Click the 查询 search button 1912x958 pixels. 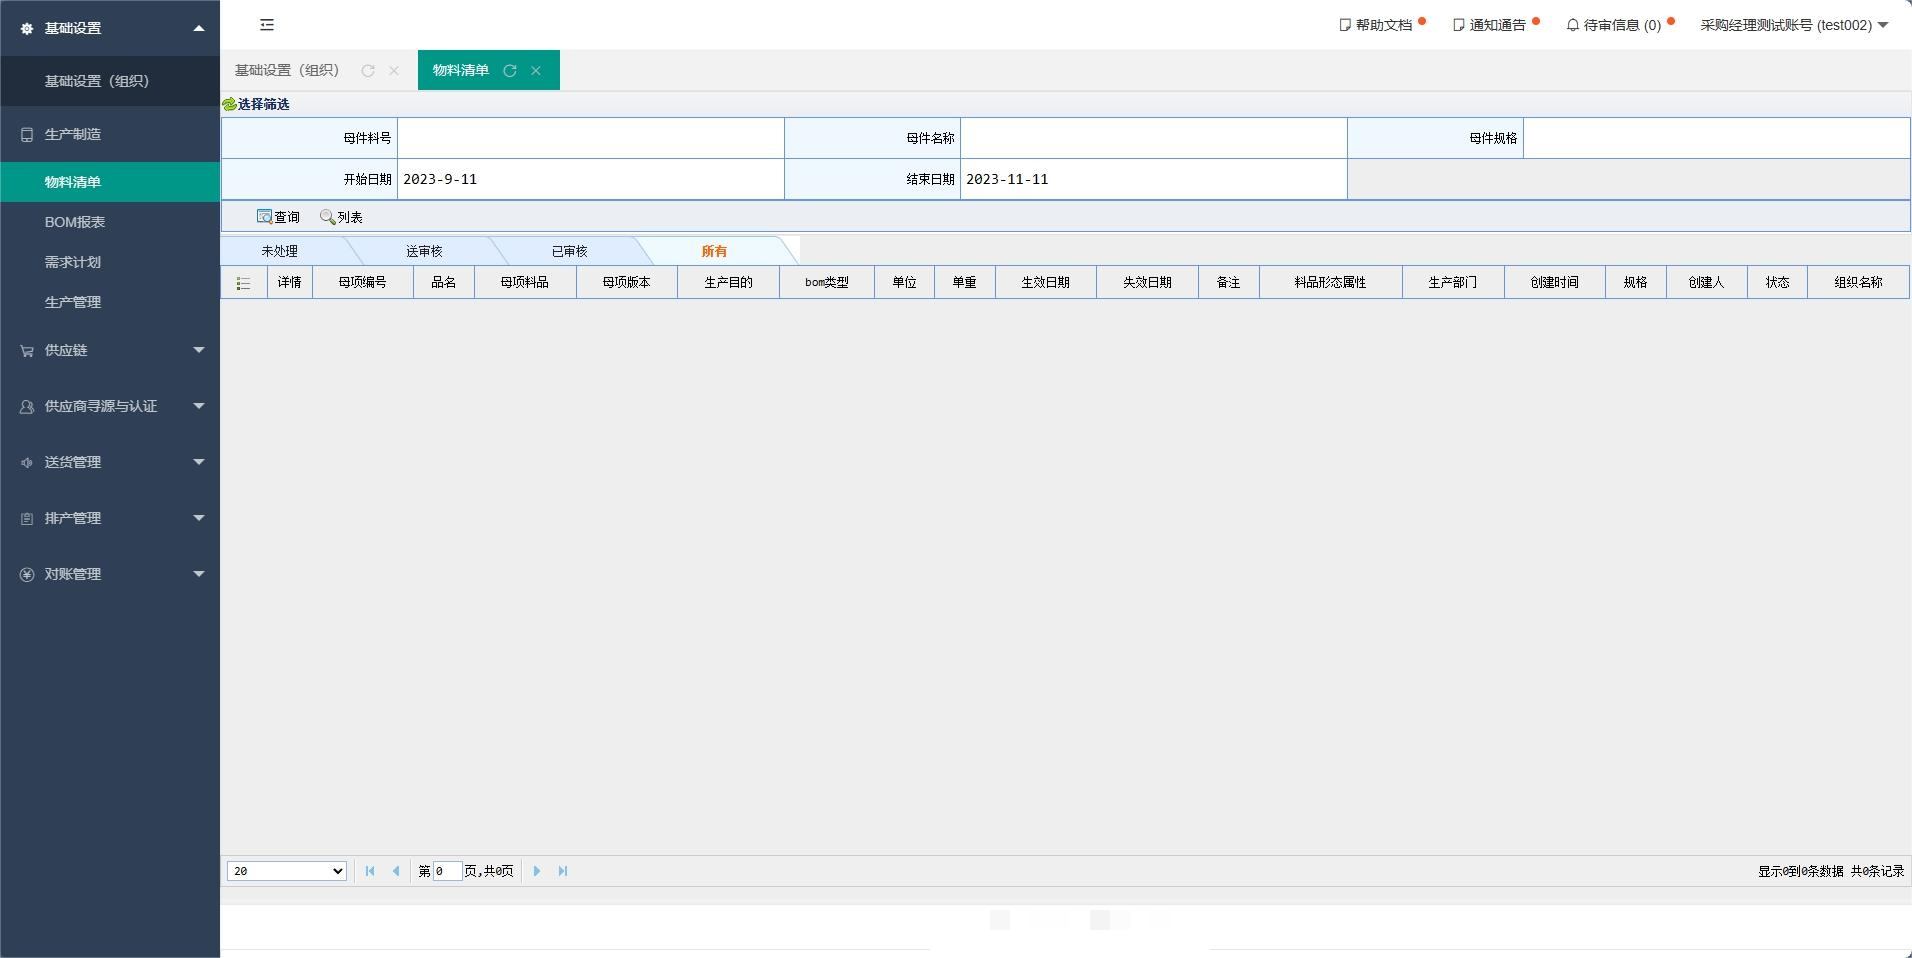pos(278,216)
